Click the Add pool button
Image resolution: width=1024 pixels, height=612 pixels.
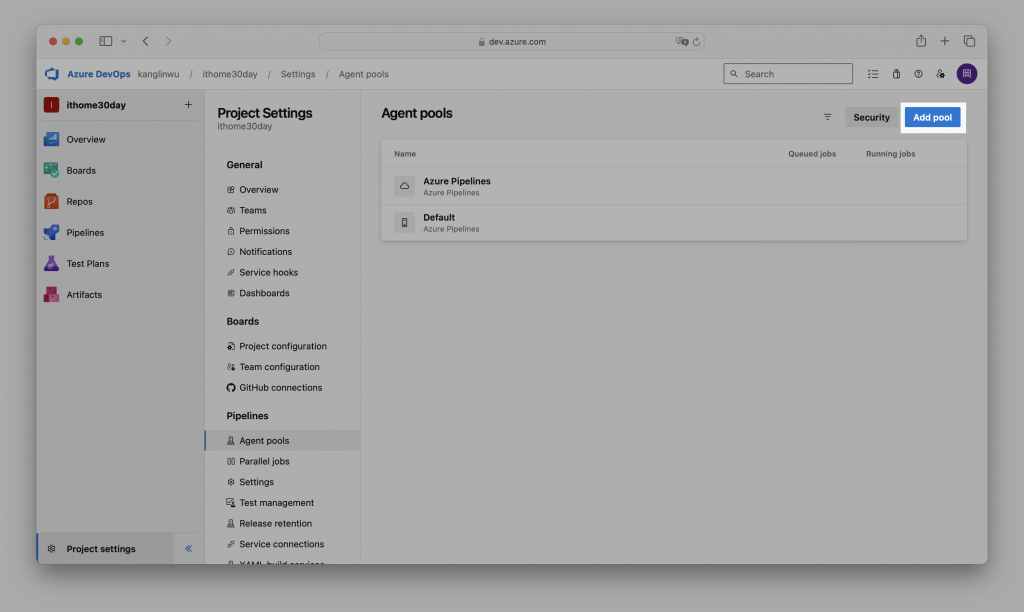point(932,118)
